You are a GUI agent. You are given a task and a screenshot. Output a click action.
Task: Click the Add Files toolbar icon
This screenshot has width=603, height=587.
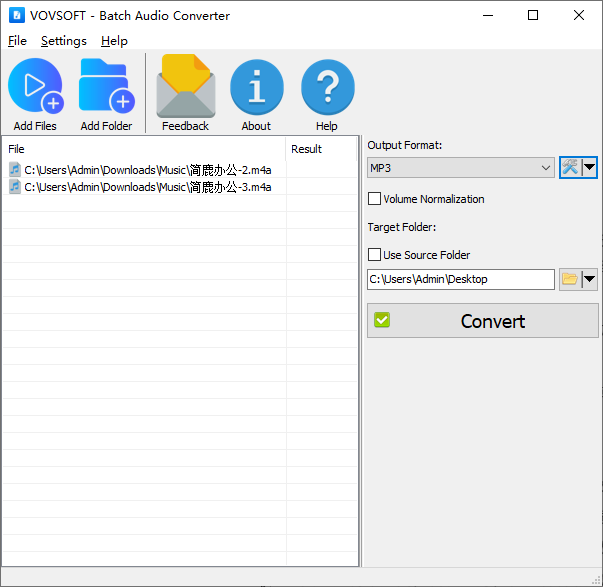click(x=35, y=88)
